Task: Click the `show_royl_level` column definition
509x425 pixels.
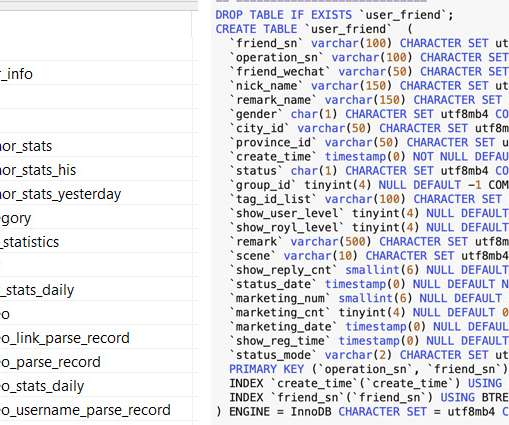Action: (x=369, y=227)
